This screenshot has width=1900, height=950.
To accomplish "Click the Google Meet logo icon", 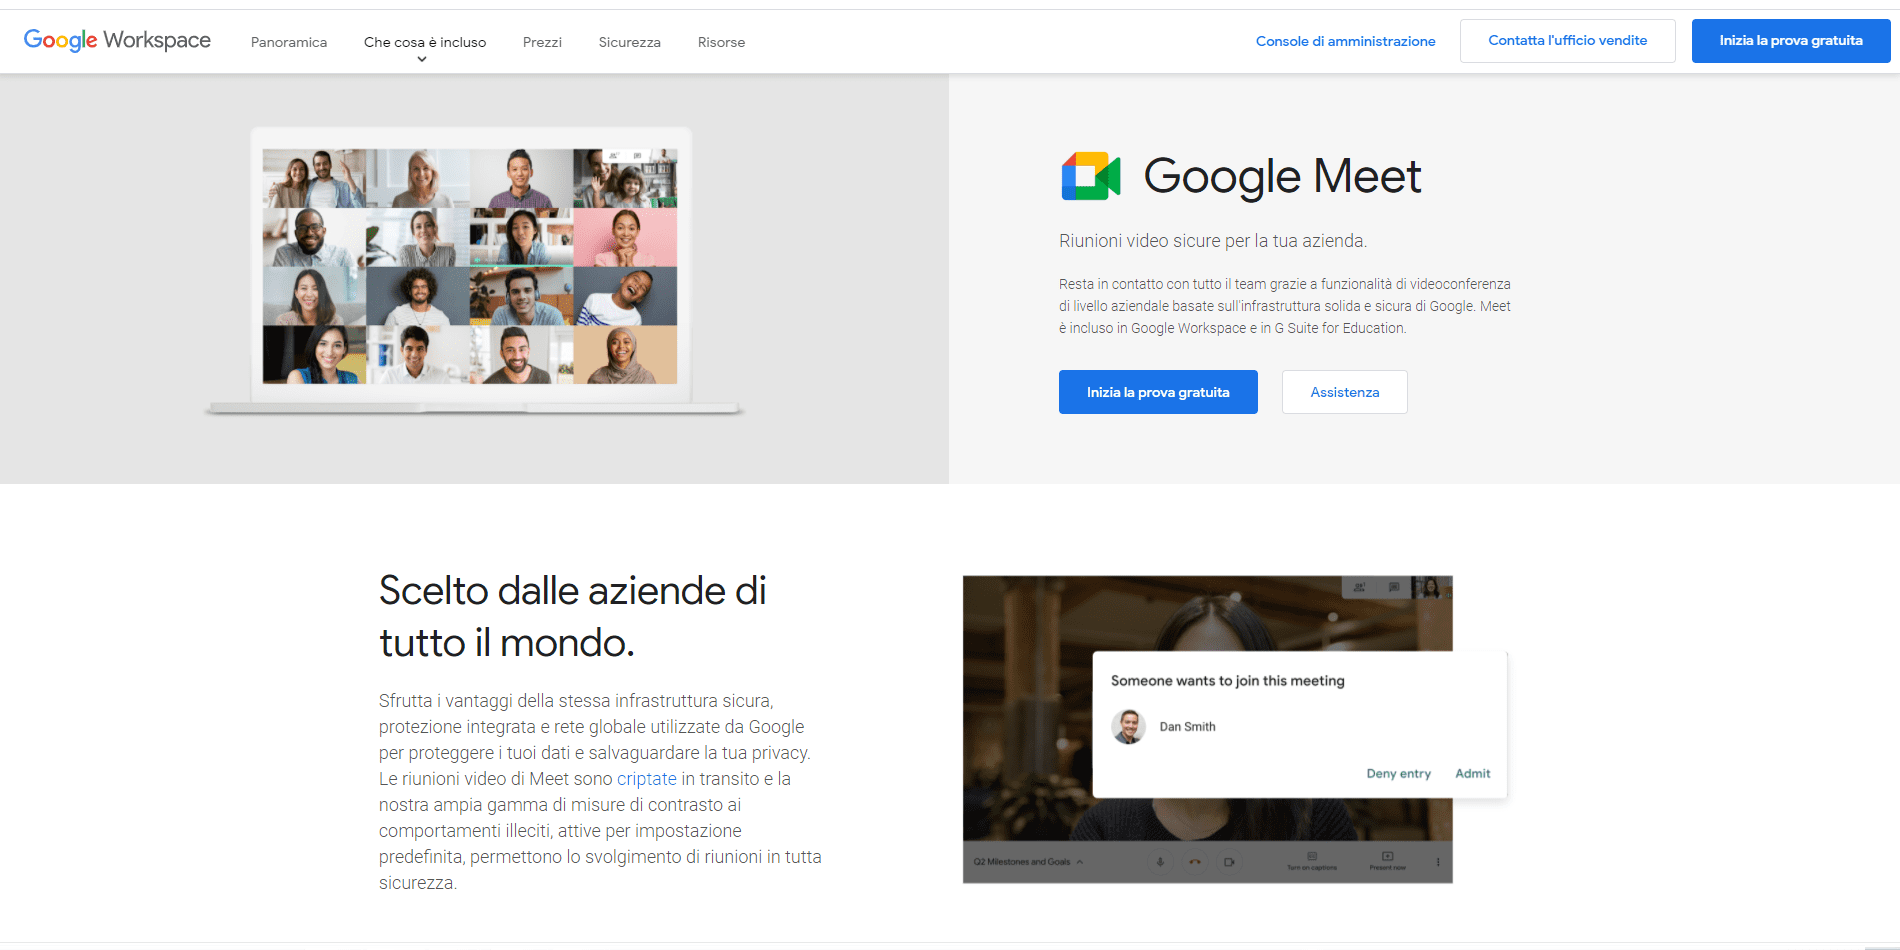I will click(x=1090, y=177).
